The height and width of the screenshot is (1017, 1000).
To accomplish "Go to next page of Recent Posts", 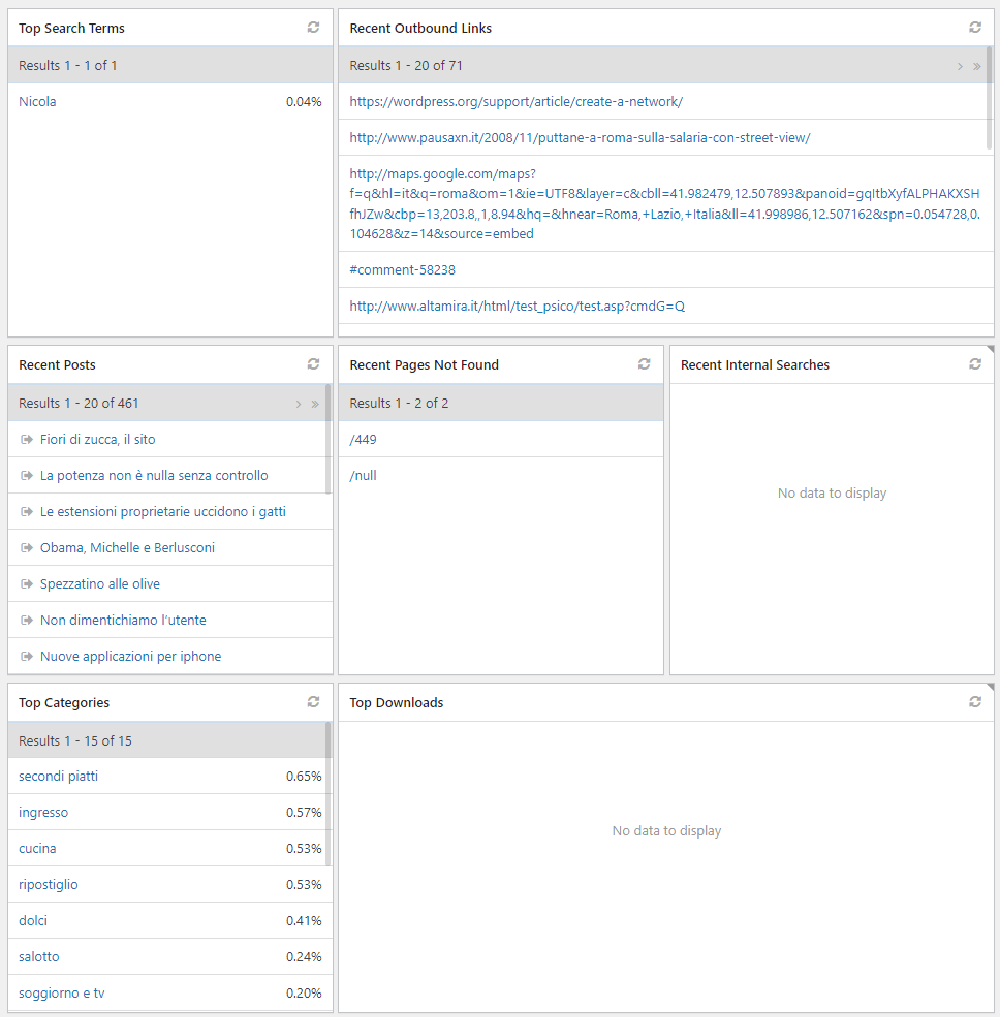I will point(297,402).
